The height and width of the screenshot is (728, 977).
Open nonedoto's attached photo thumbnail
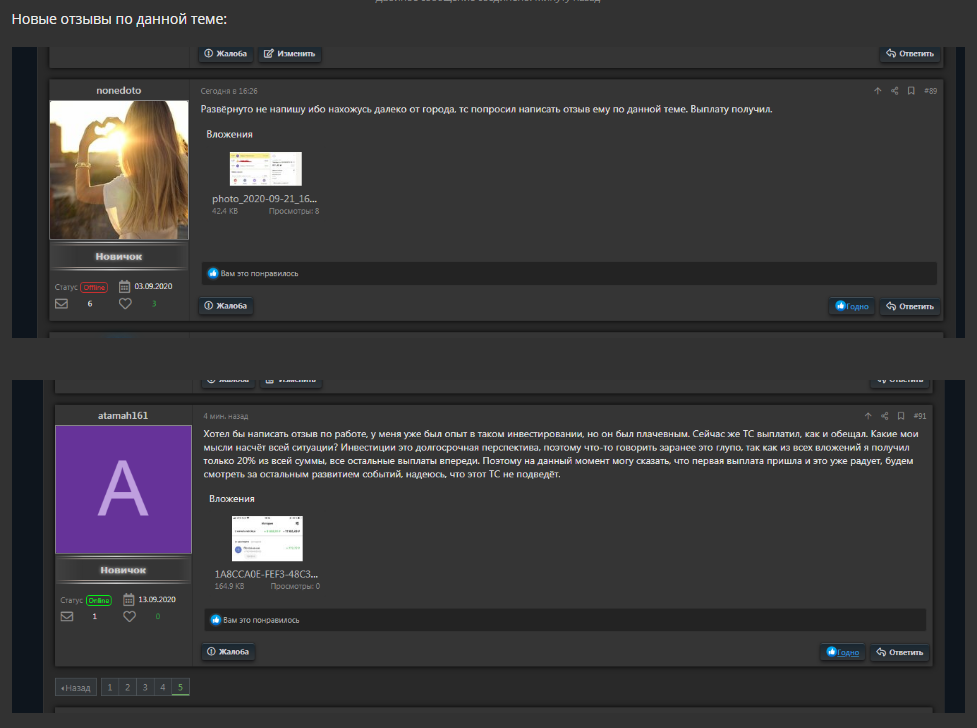point(265,169)
